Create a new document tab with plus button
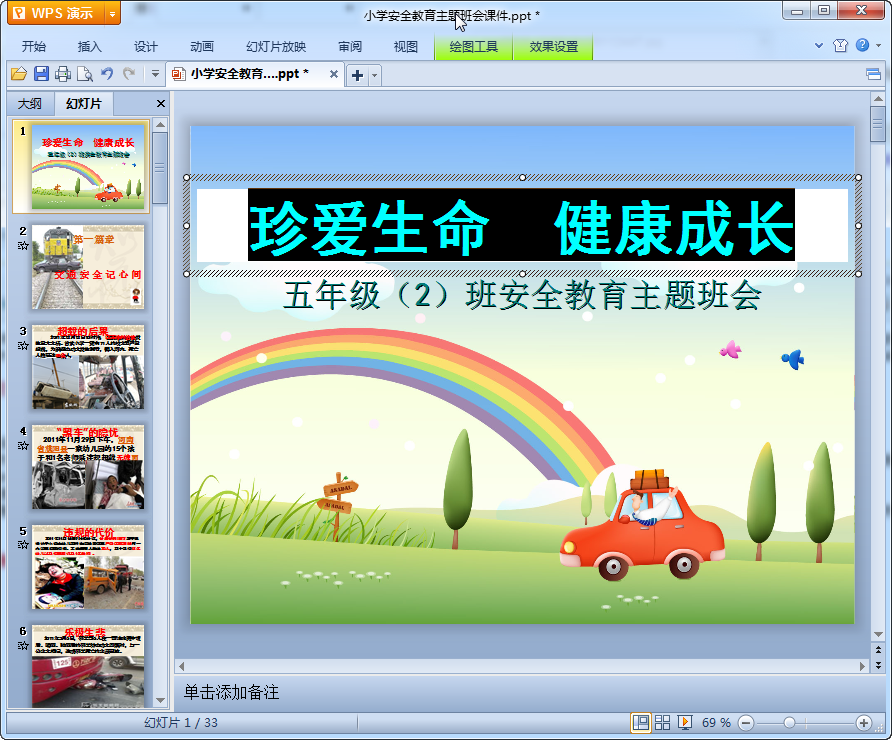Screen dimensions: 892x740 [357, 75]
